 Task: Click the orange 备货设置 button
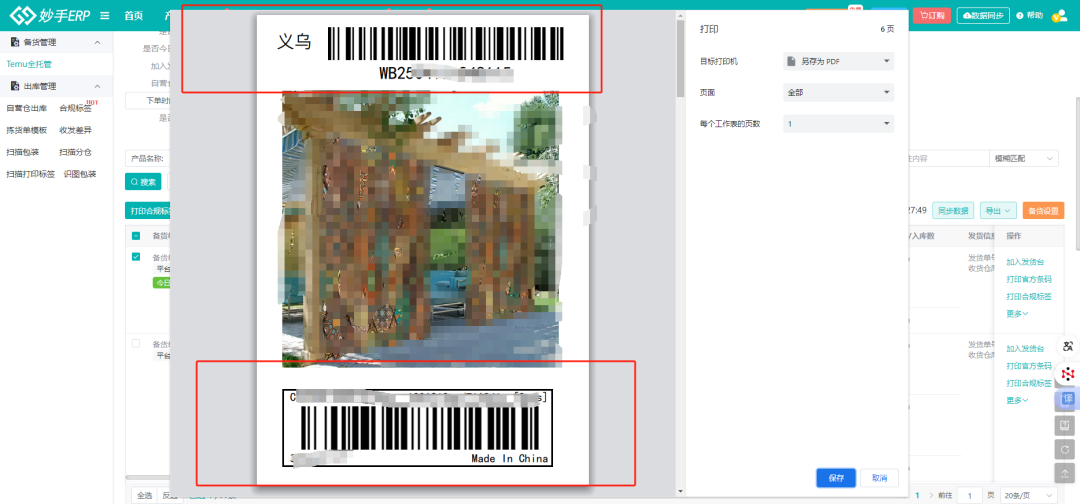1043,211
